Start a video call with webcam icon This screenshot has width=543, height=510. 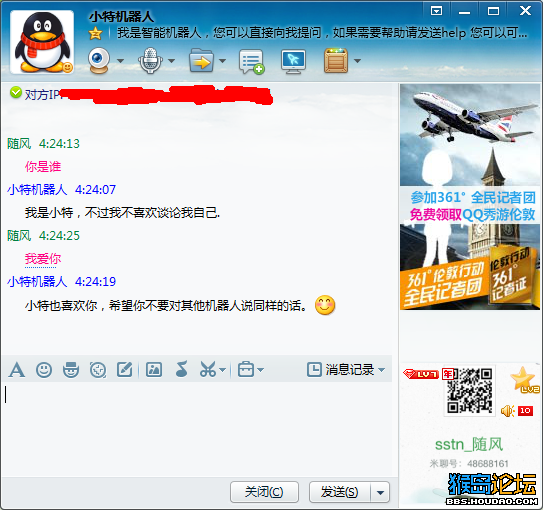(x=99, y=61)
